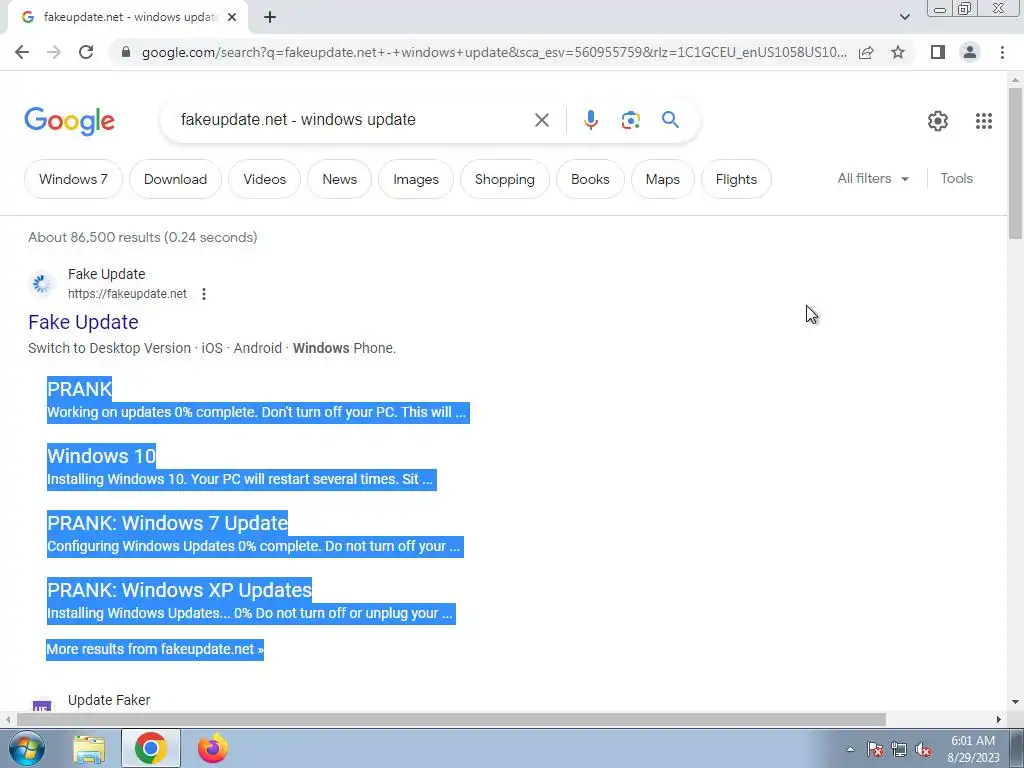Image resolution: width=1024 pixels, height=768 pixels.
Task: Expand the All filters dropdown
Action: pyautogui.click(x=873, y=178)
